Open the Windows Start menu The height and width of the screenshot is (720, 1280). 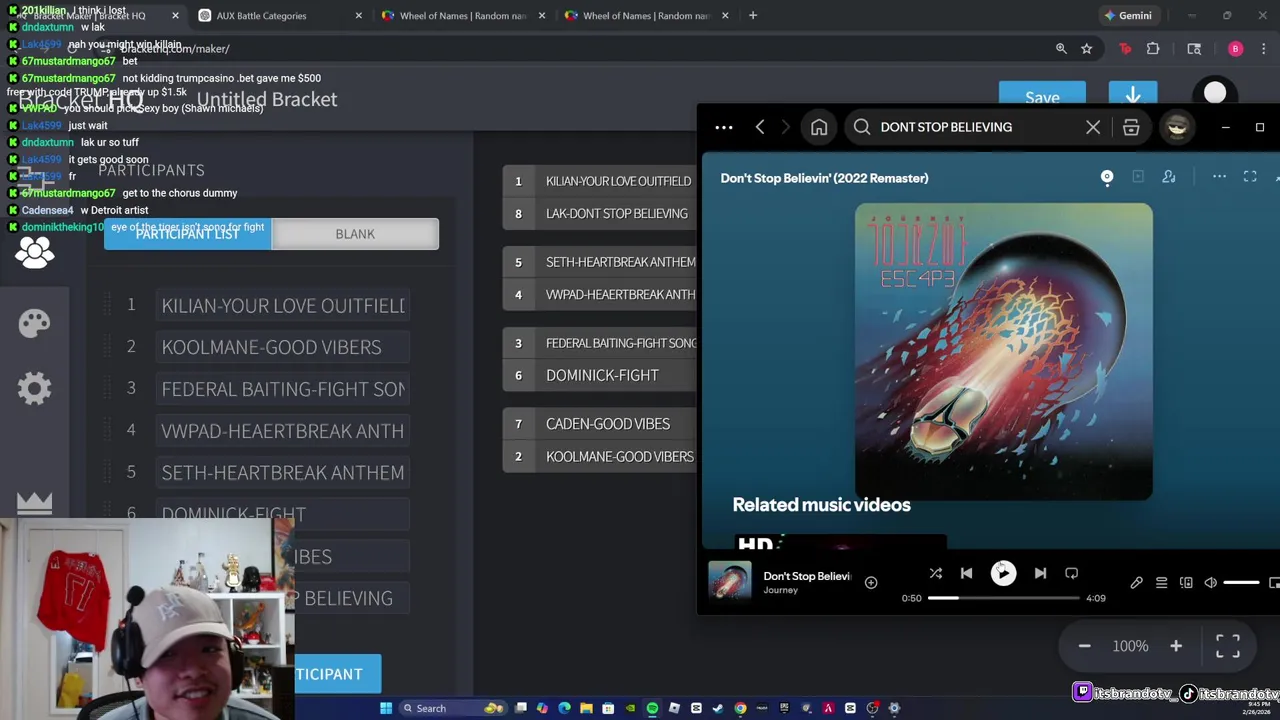tap(386, 708)
